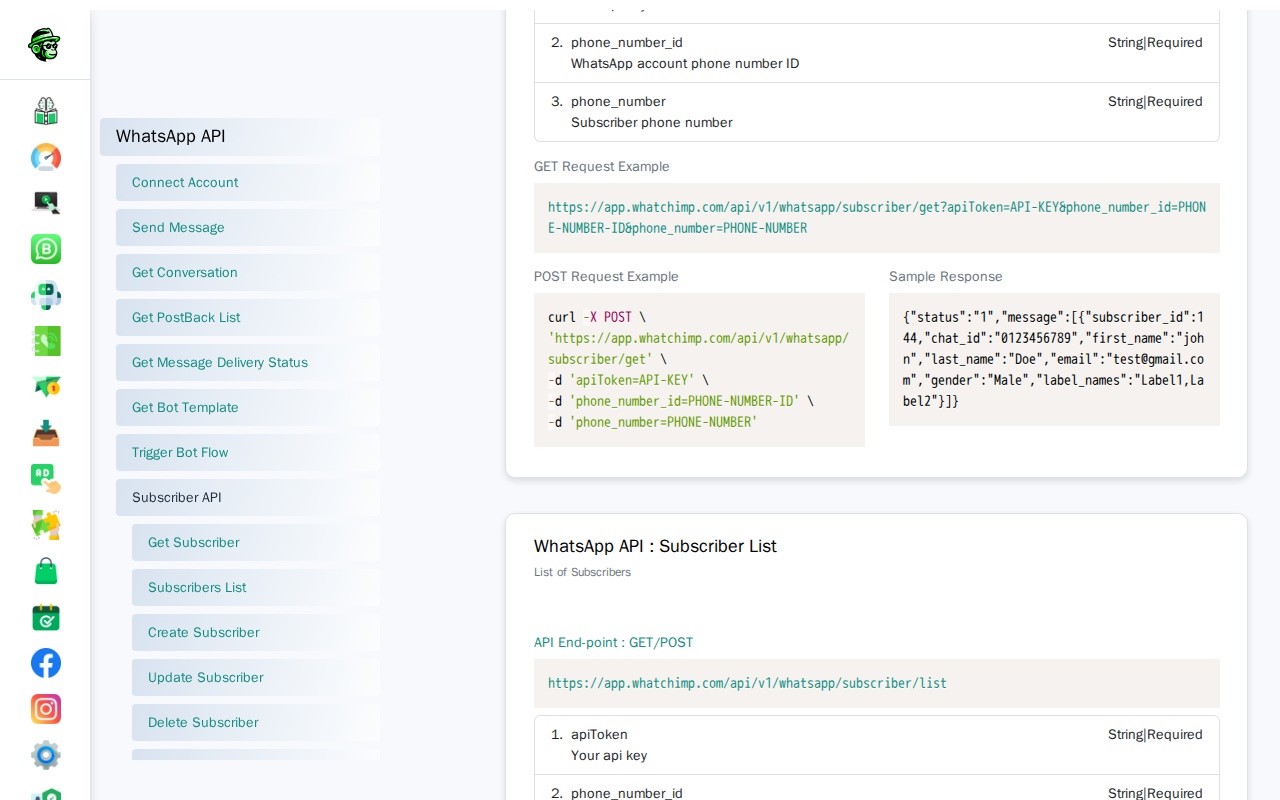Viewport: 1280px width, 800px height.
Task: Open Get Message Delivery Status
Action: click(x=248, y=363)
